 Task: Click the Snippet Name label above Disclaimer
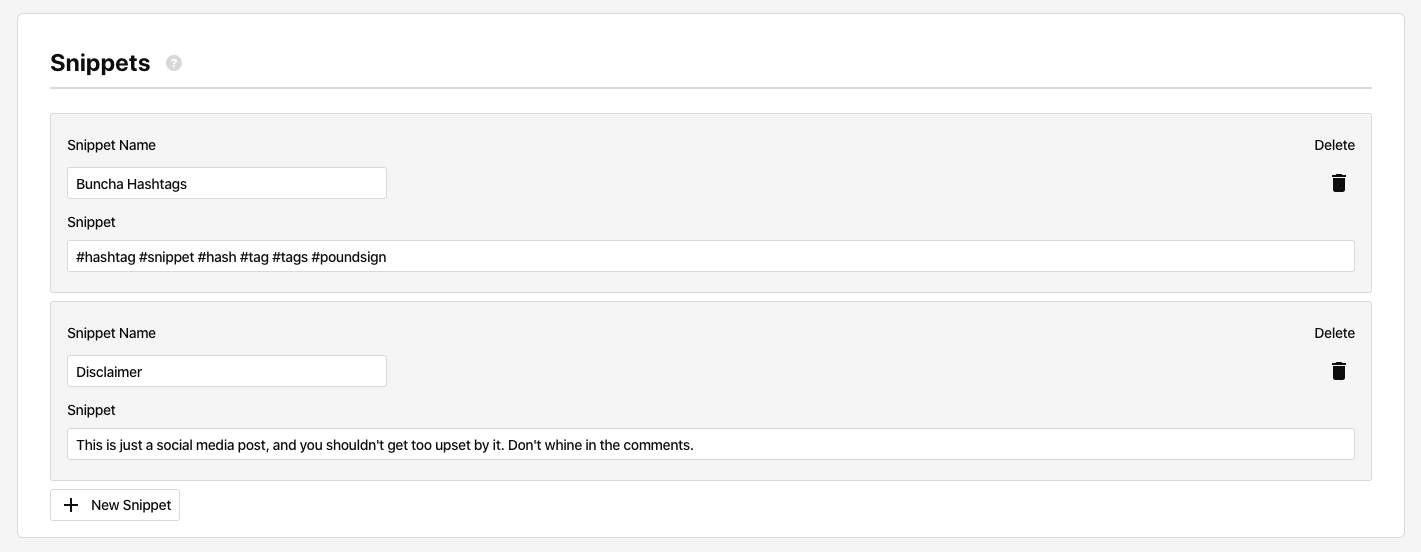(x=111, y=333)
